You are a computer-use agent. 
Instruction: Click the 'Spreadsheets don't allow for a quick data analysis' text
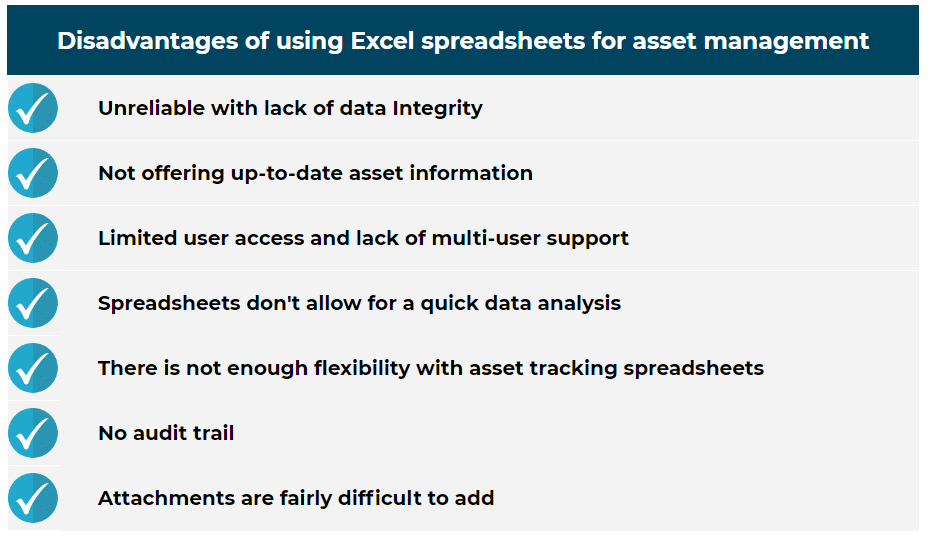pyautogui.click(x=359, y=303)
